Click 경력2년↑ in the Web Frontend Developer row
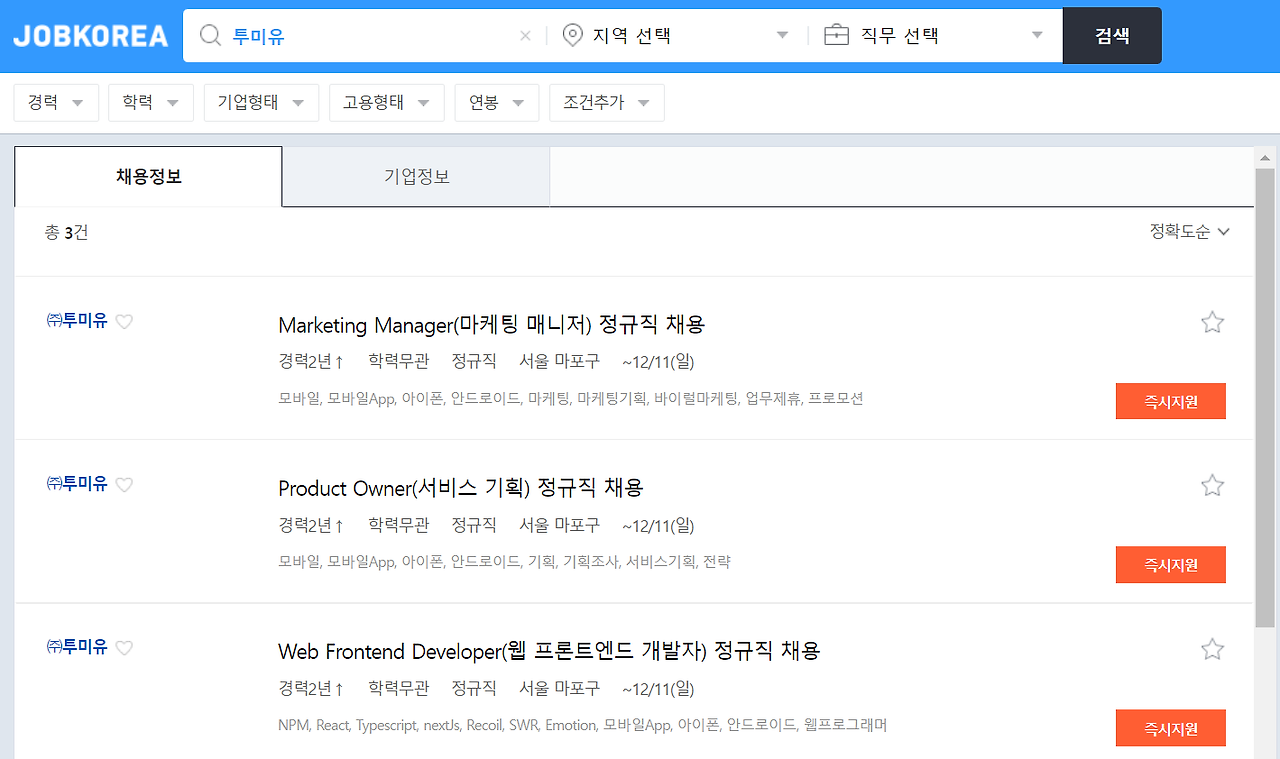The image size is (1280, 759). (x=312, y=688)
